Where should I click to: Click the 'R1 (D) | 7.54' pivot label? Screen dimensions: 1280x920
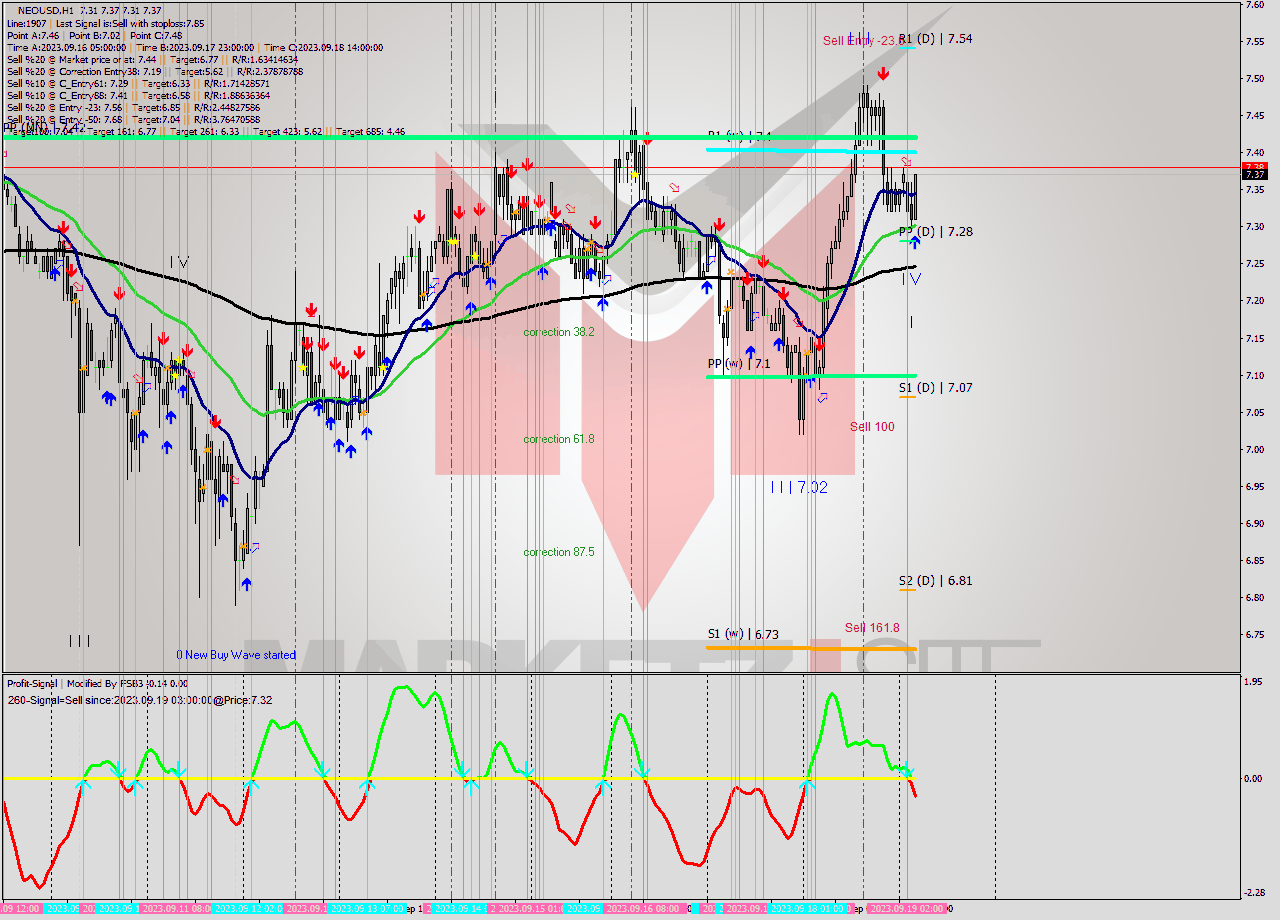[x=935, y=38]
